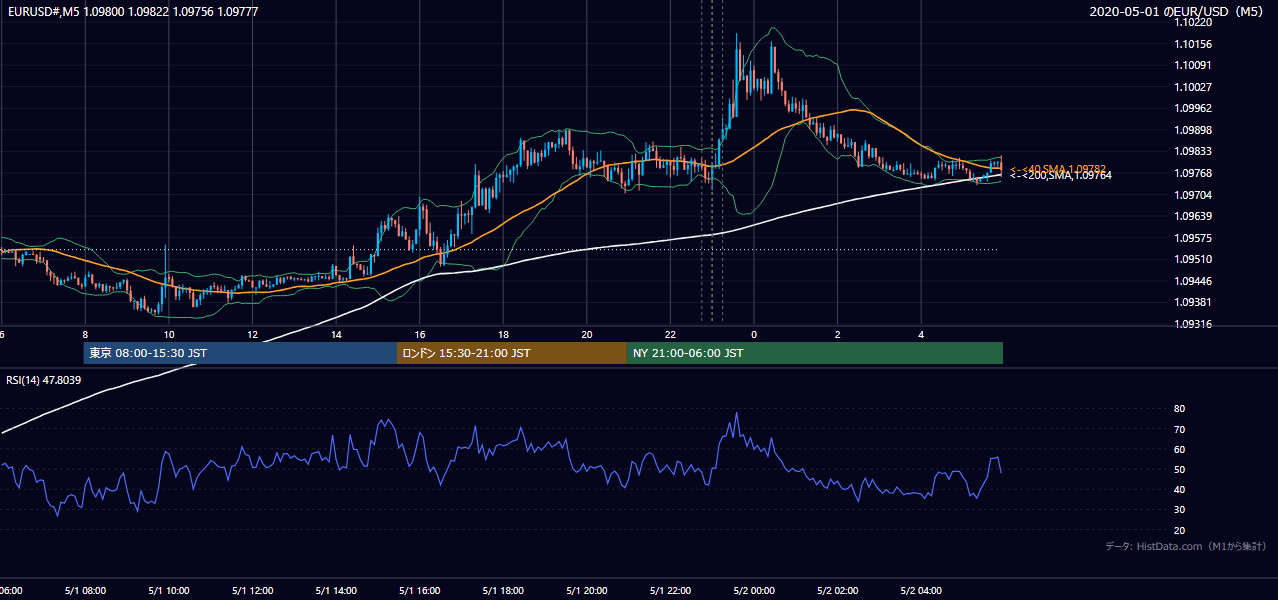
Task: Click price axis label 1.09704
Action: [x=1195, y=195]
